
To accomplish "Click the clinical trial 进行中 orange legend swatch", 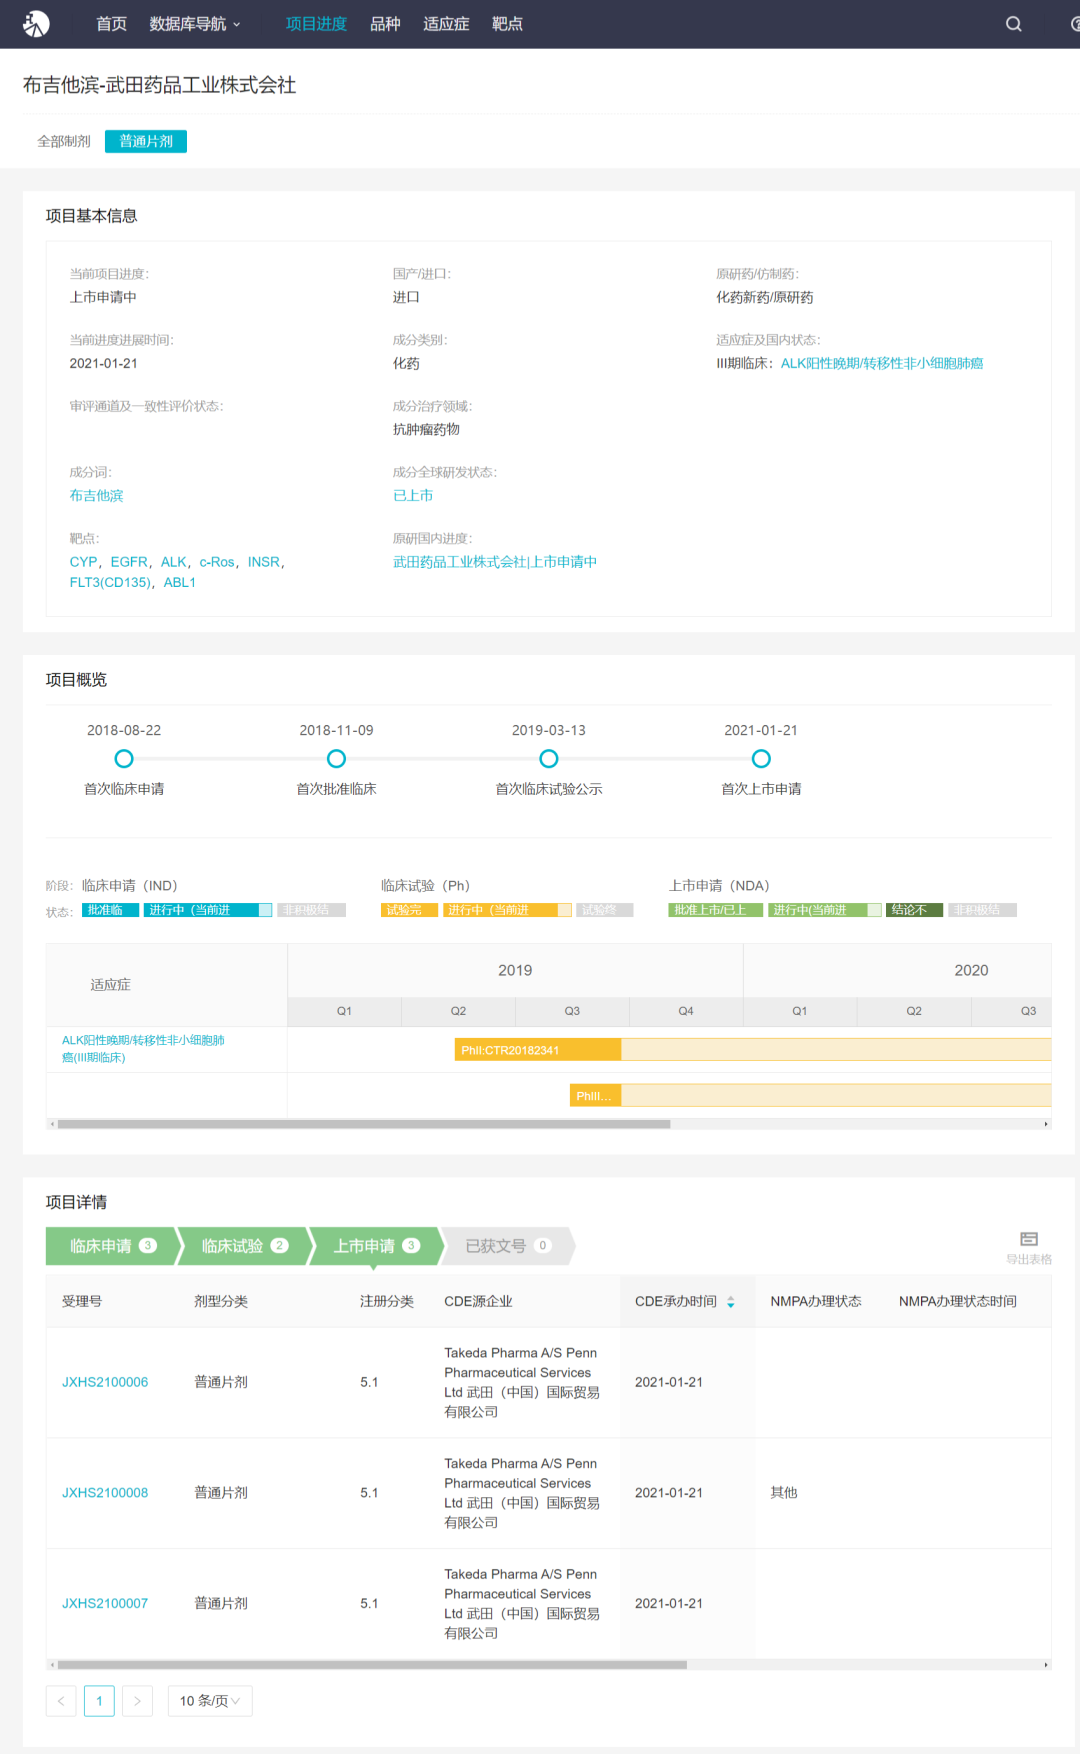I will pyautogui.click(x=507, y=910).
